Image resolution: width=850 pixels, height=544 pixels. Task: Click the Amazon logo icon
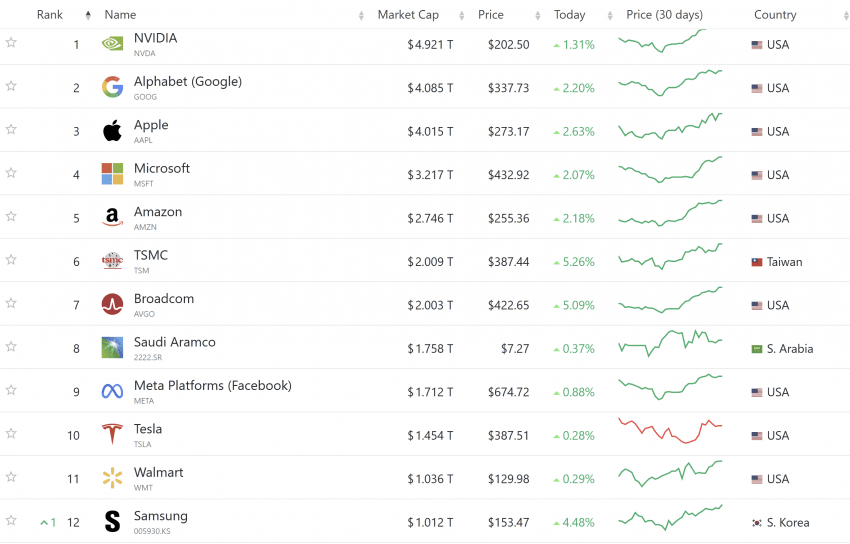[x=112, y=217]
